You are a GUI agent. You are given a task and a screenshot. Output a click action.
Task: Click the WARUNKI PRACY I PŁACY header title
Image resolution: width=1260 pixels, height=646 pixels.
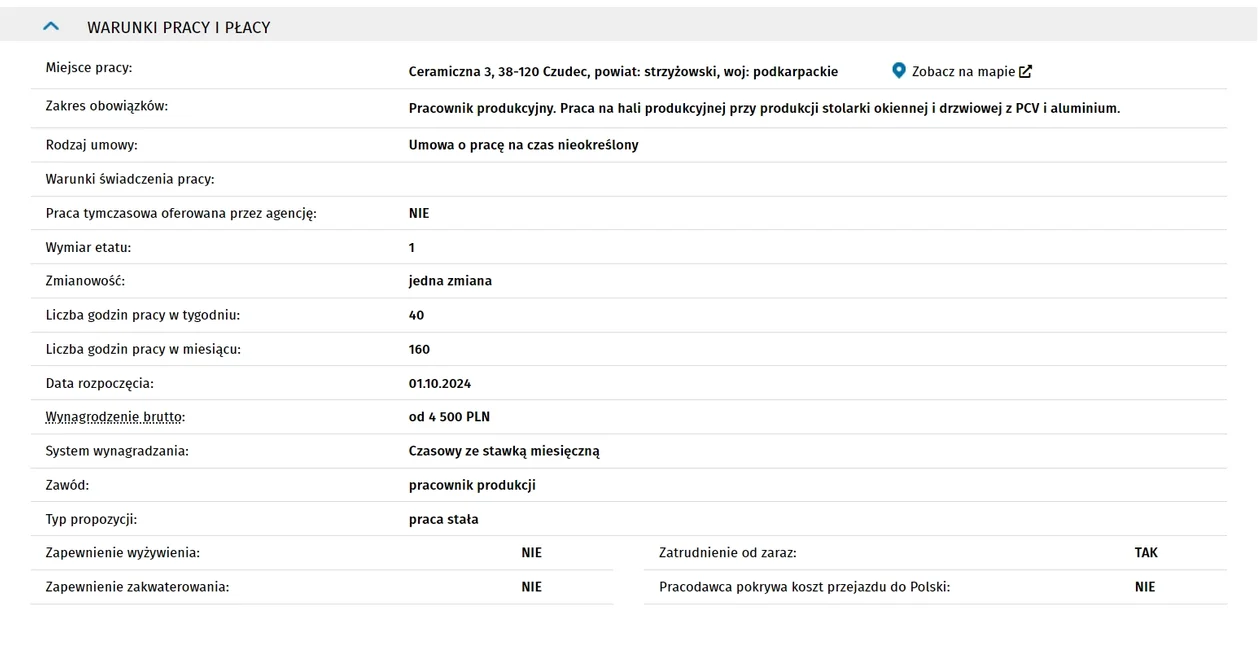[x=179, y=27]
